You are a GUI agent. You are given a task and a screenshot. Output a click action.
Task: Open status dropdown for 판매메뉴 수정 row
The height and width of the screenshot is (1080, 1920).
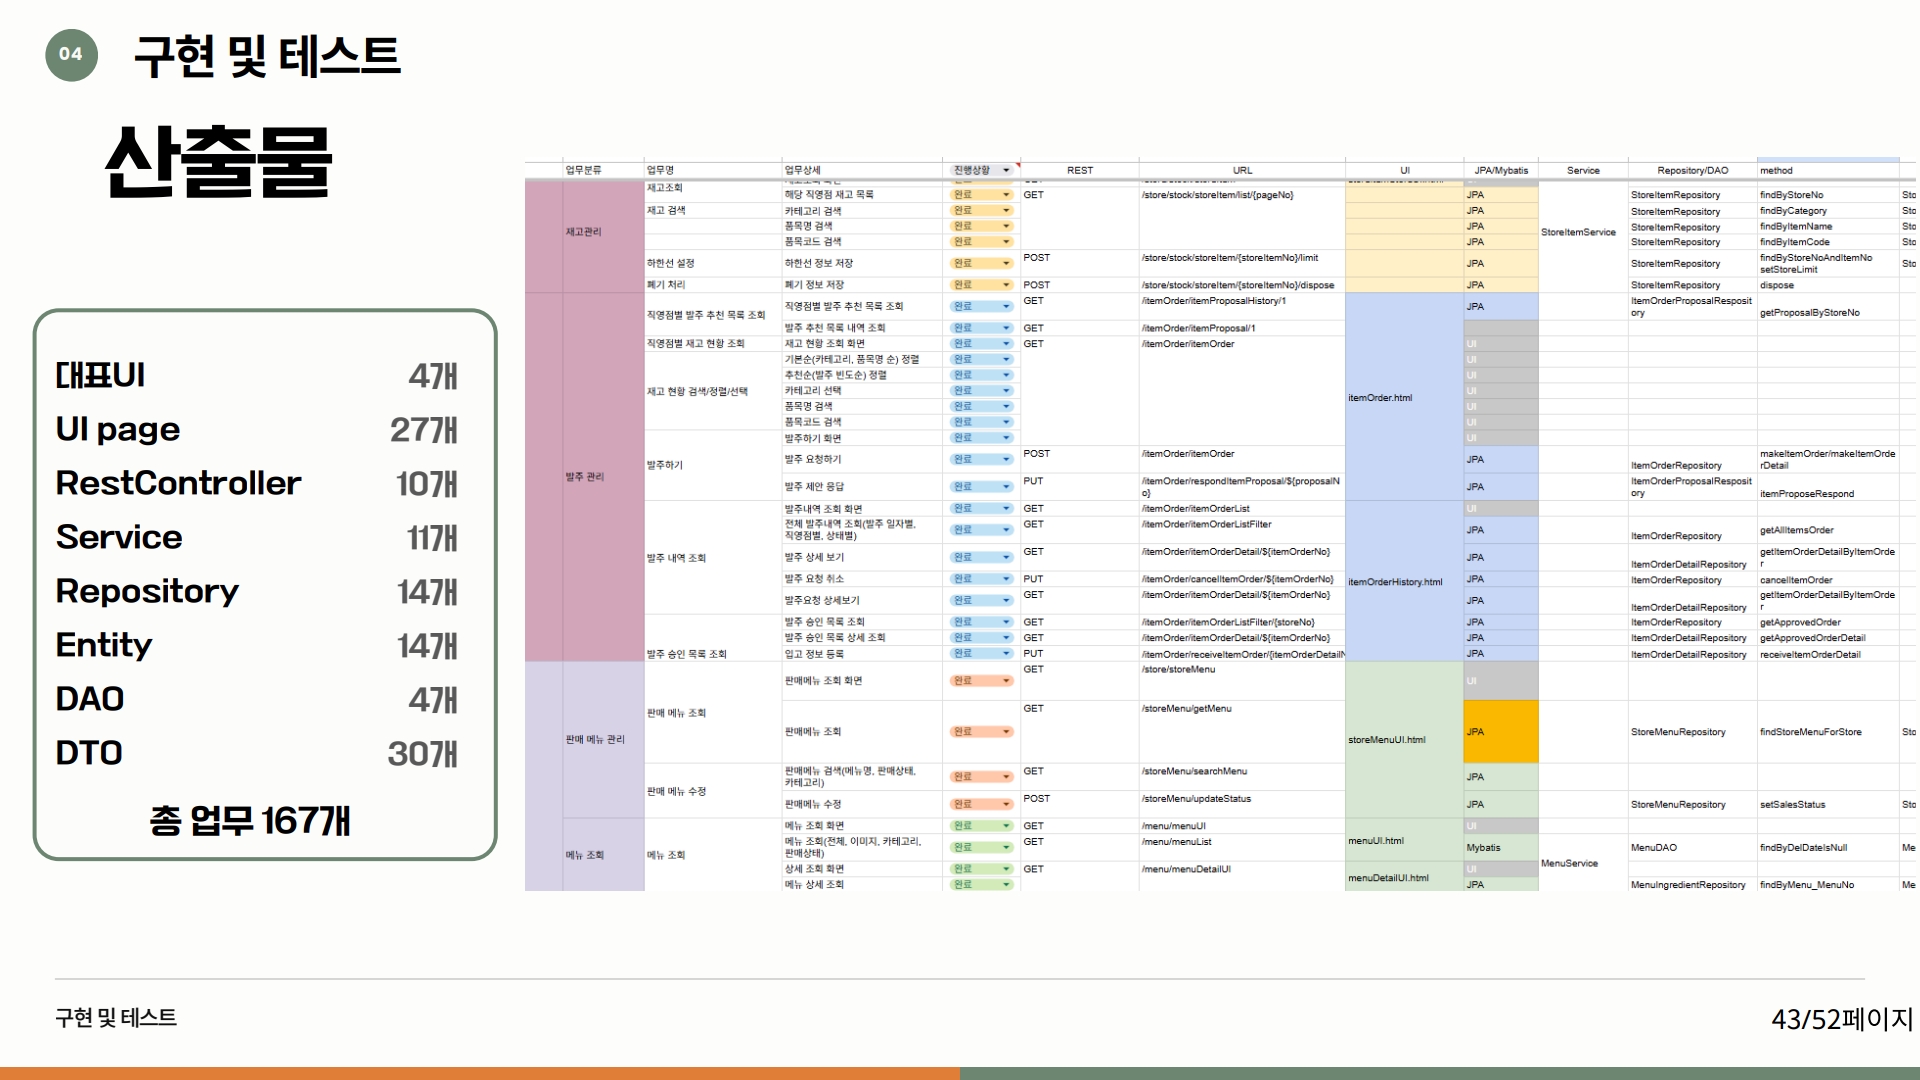tap(1007, 805)
